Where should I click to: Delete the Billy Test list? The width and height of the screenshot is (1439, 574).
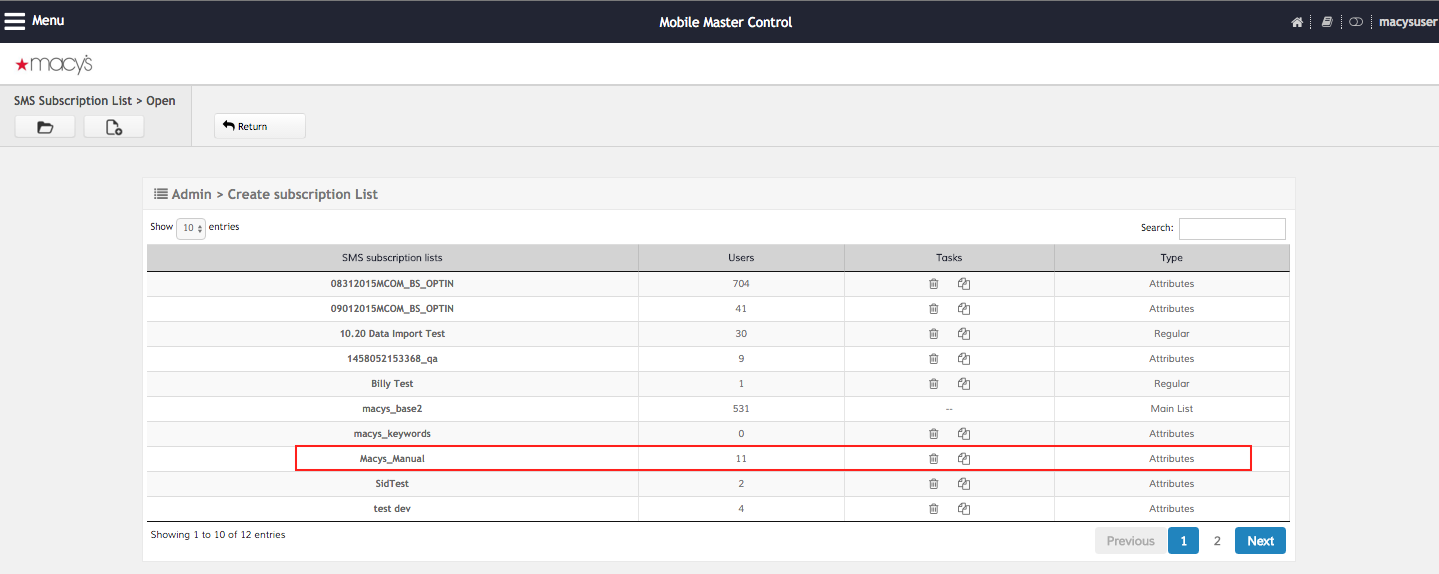933,384
